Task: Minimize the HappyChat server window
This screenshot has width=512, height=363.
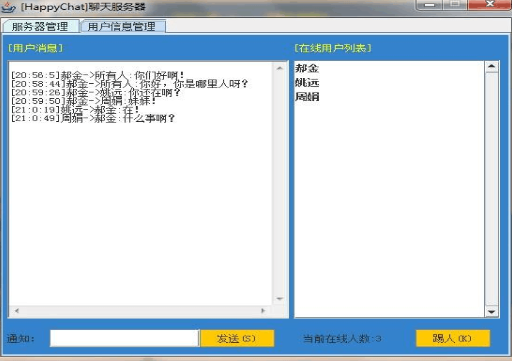Action: (x=430, y=5)
